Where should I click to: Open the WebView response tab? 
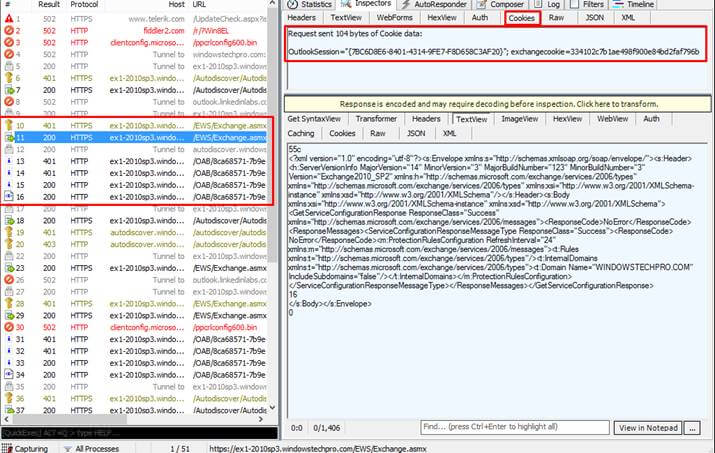pos(612,119)
